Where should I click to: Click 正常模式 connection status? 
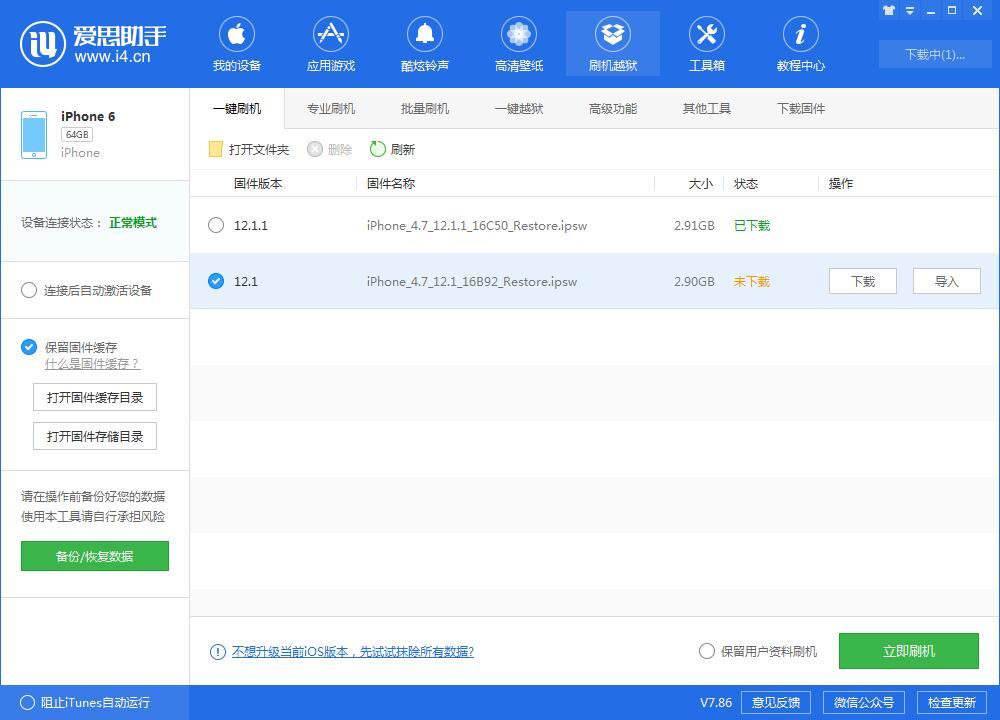click(133, 222)
